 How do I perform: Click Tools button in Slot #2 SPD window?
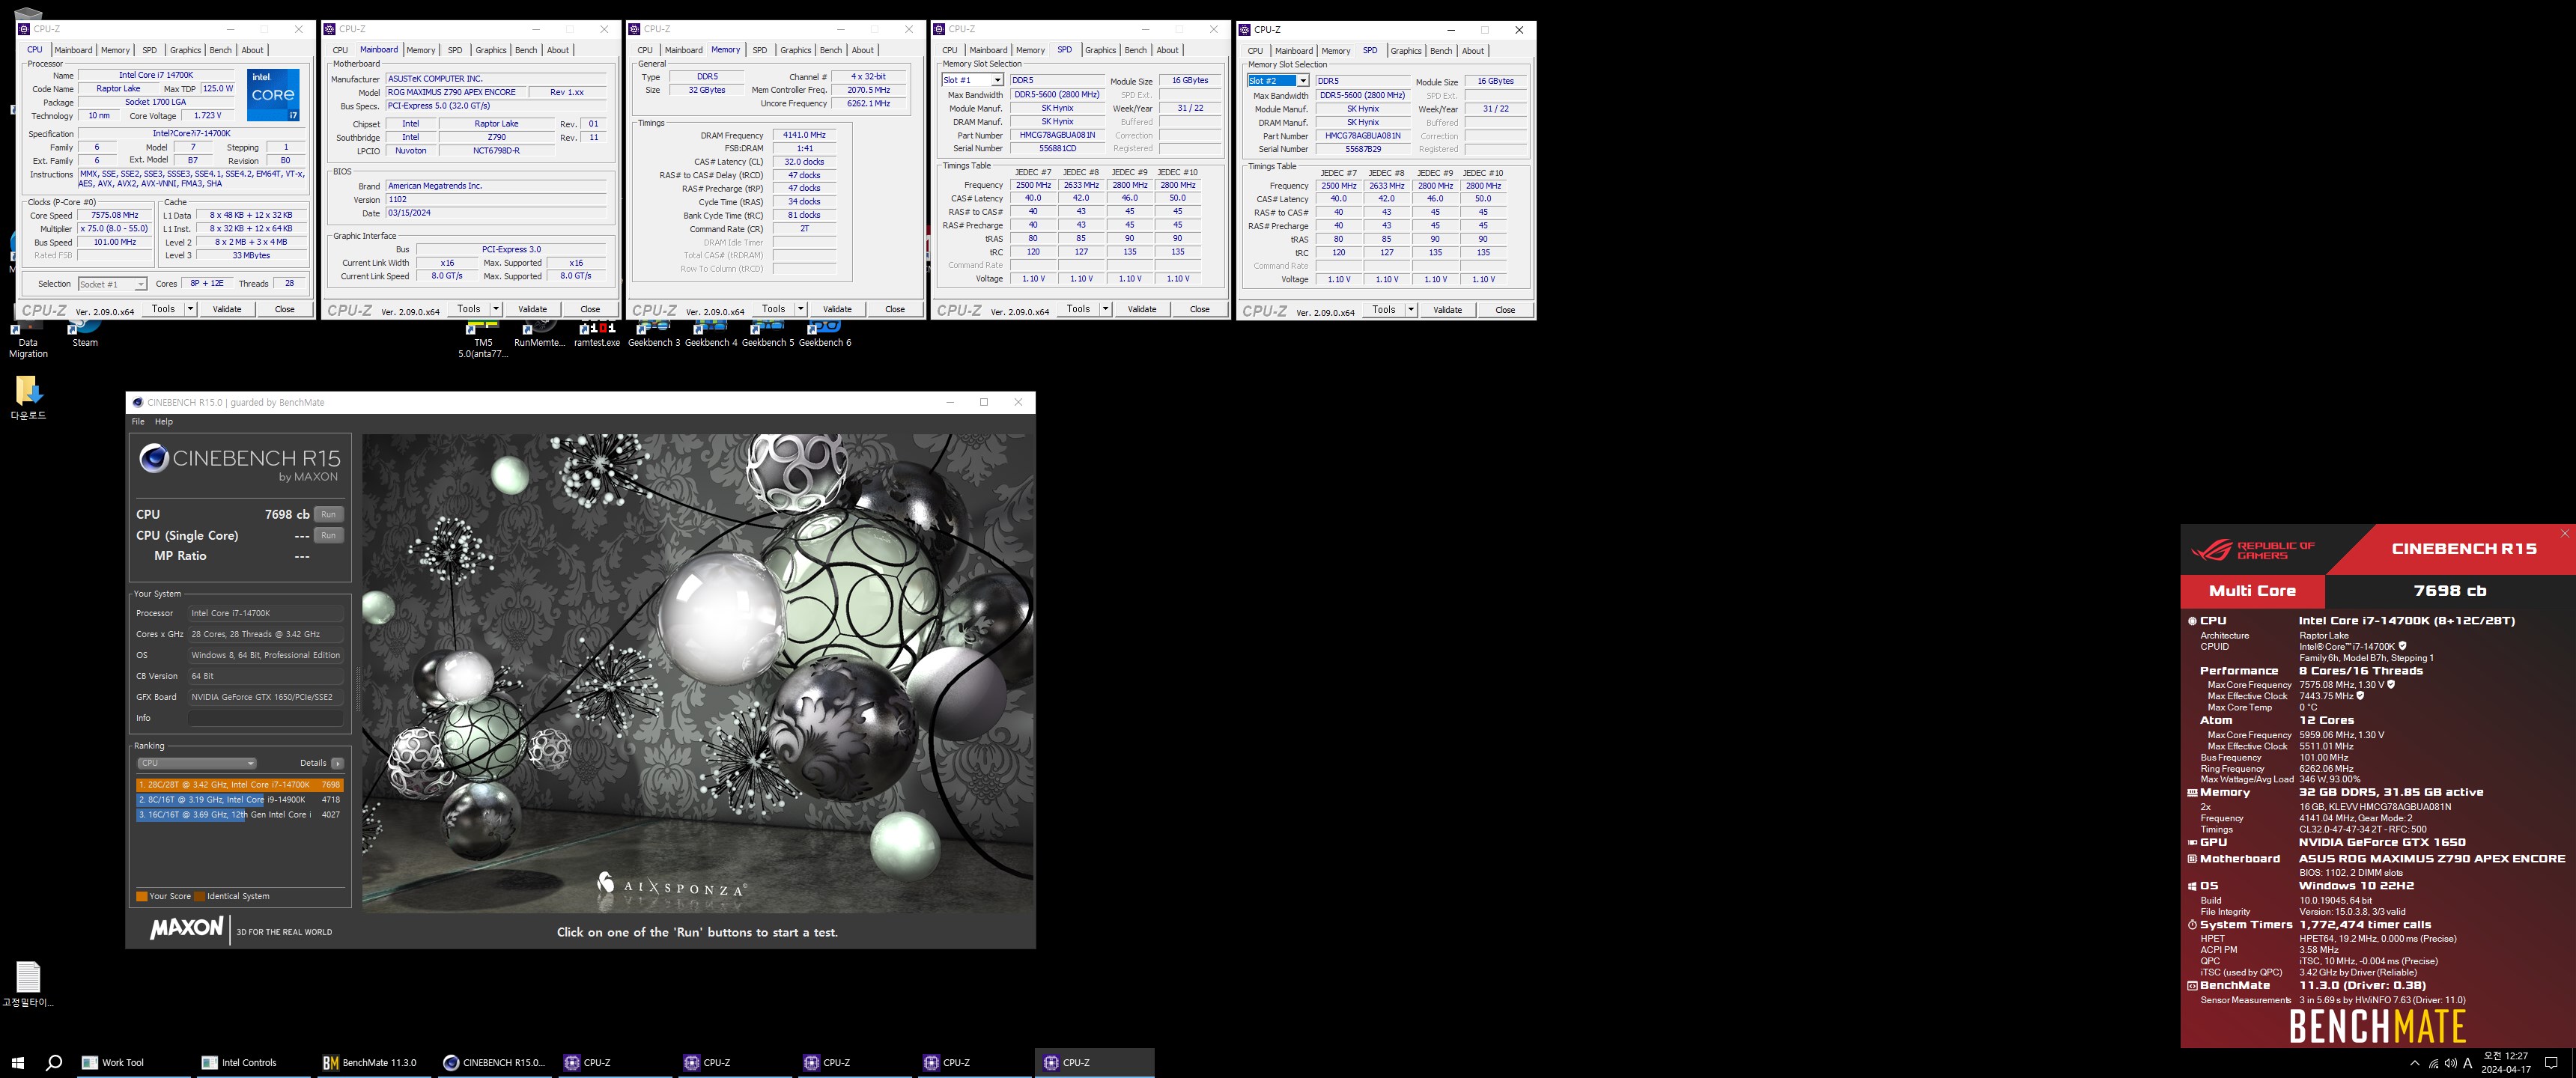click(x=1383, y=310)
